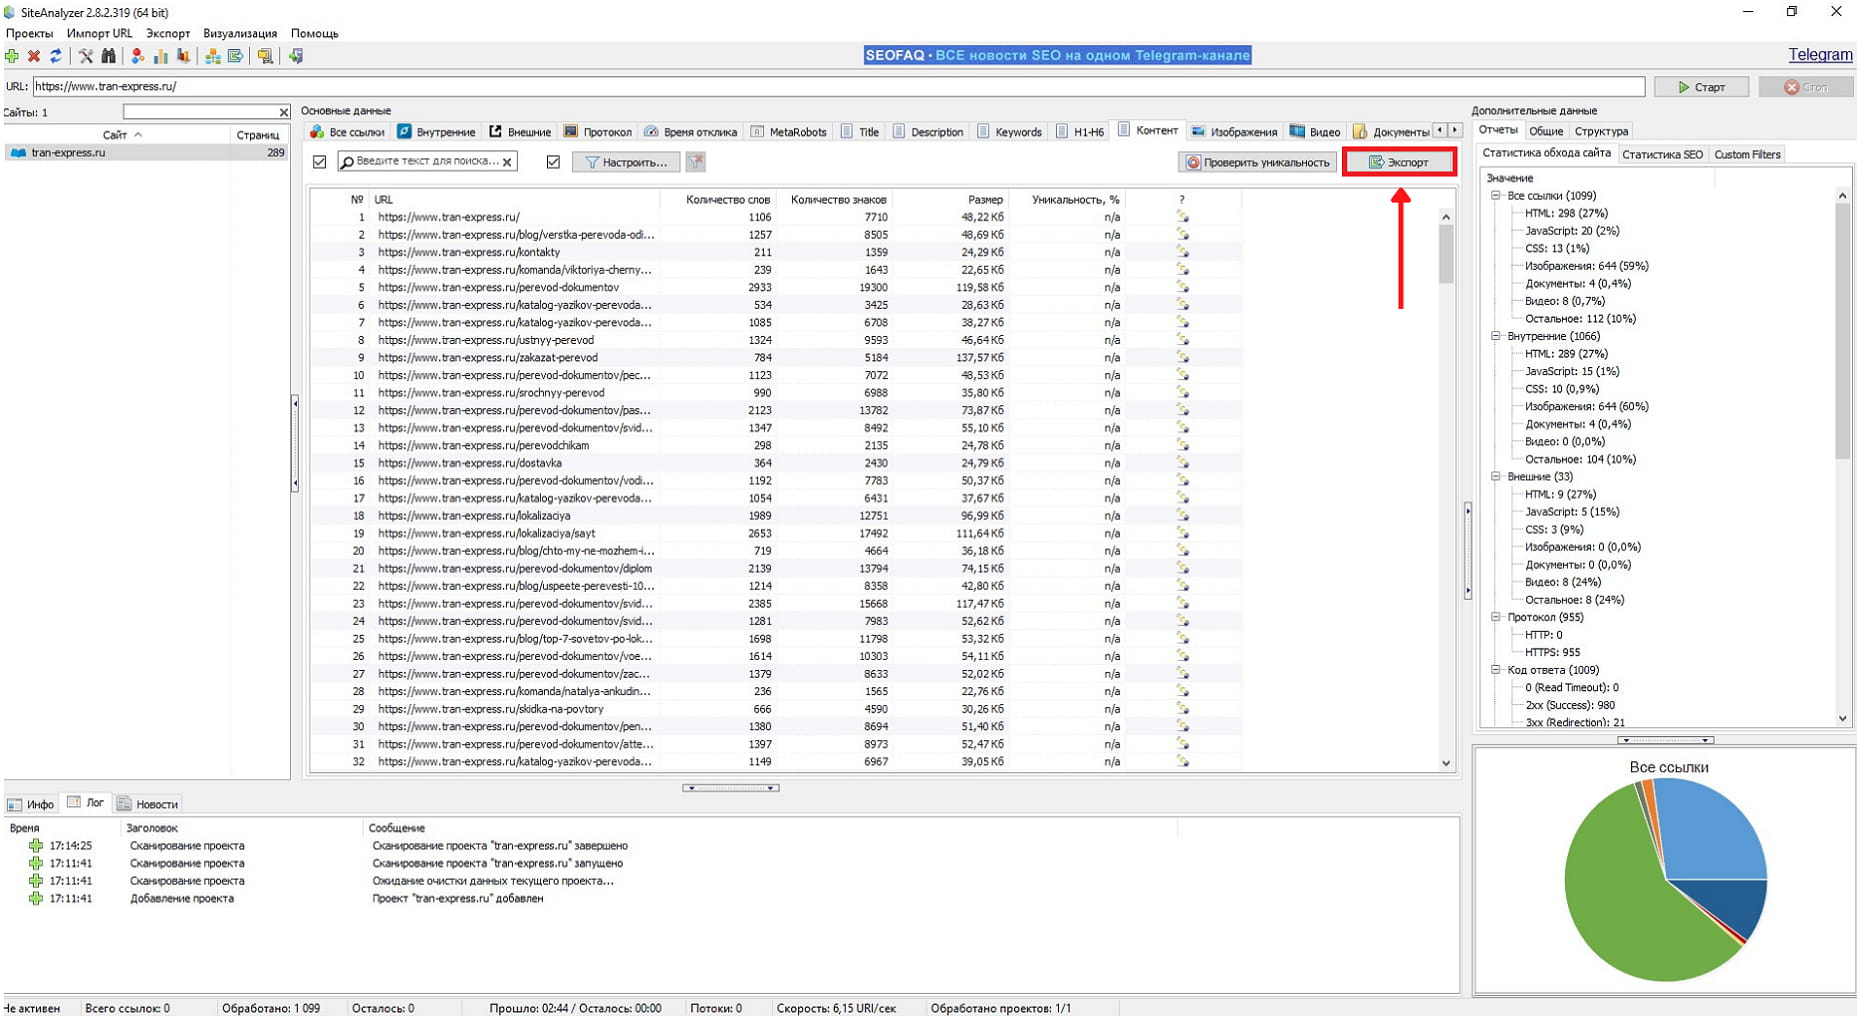The width and height of the screenshot is (1859, 1017).
Task: Click the SEOFAQ Telegram banner
Action: (x=1058, y=55)
